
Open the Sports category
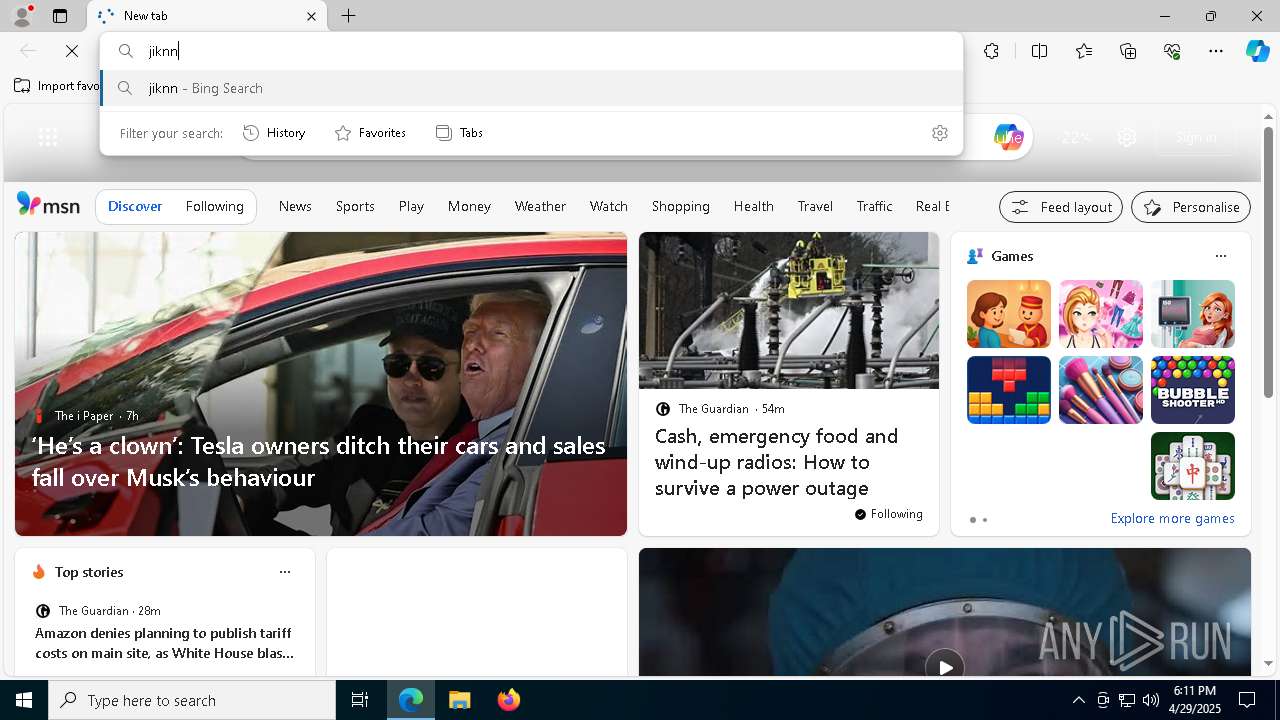point(355,206)
